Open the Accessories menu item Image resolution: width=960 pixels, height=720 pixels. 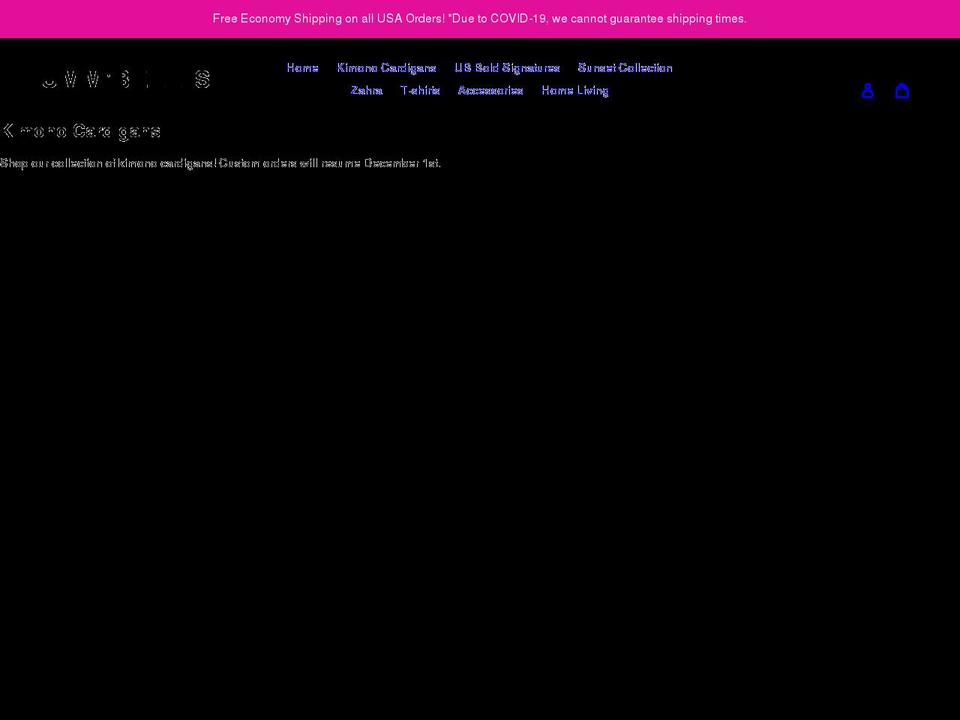[x=490, y=91]
